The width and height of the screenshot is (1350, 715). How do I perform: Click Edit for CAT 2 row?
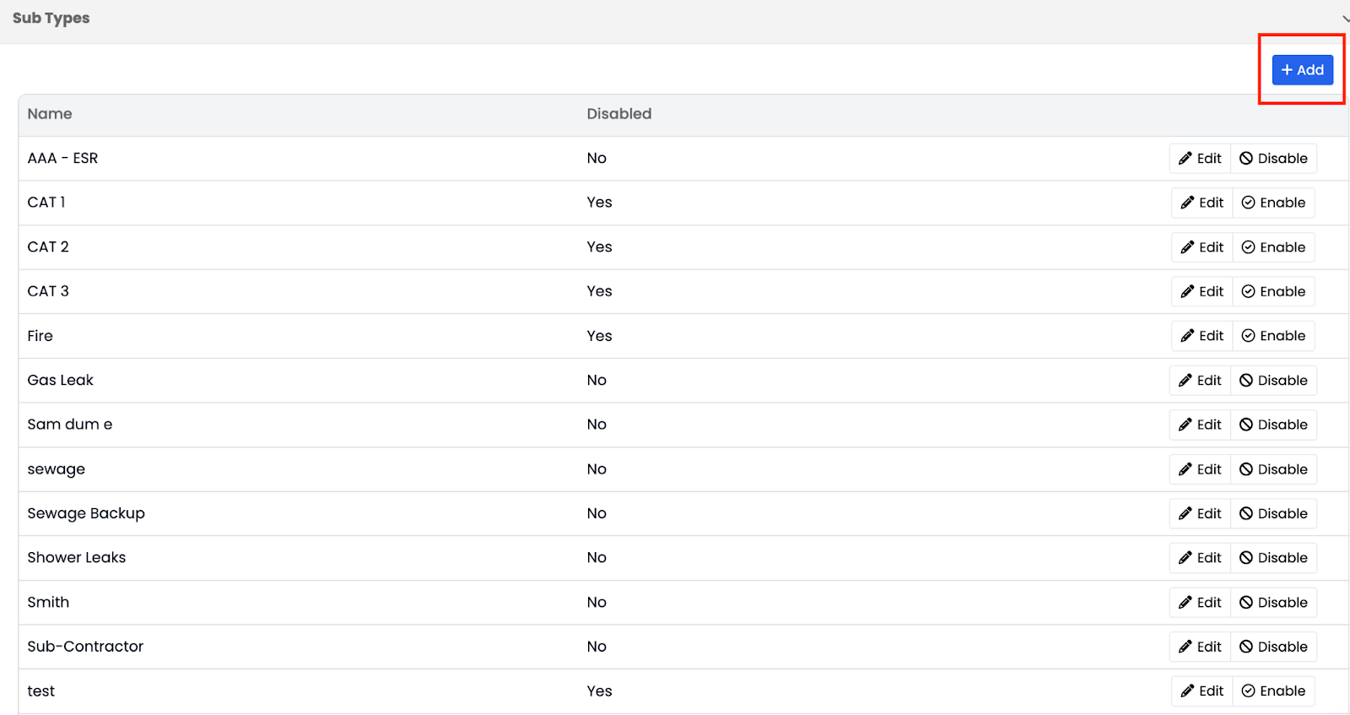click(x=1201, y=247)
